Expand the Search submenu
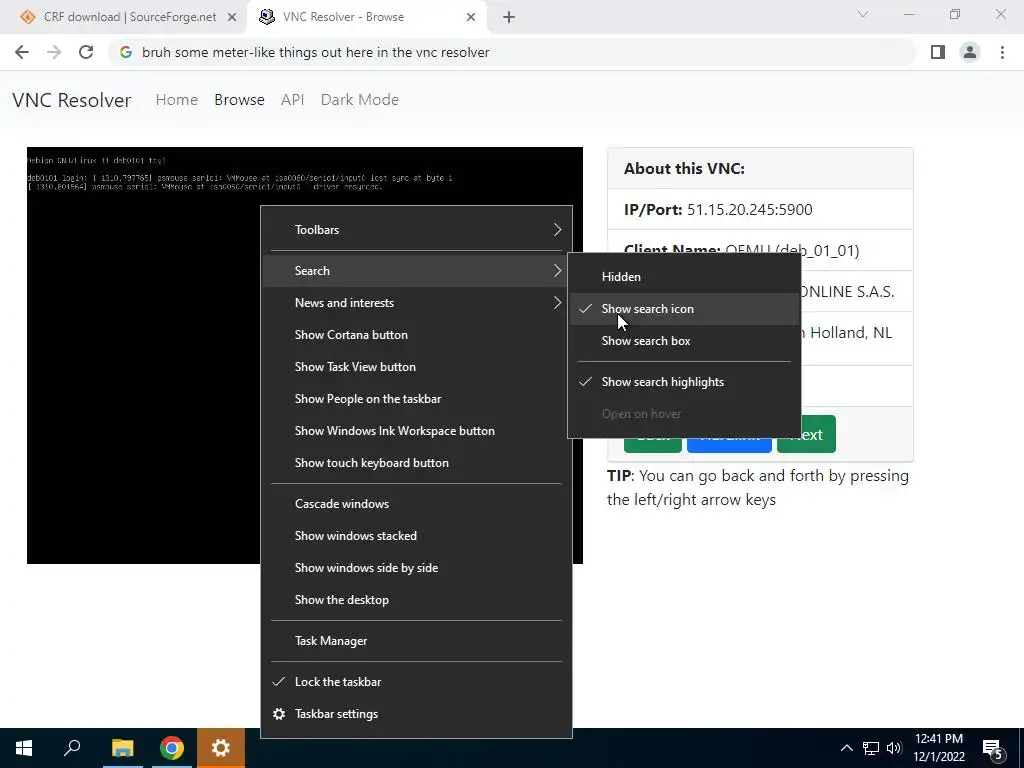This screenshot has height=768, width=1024. [416, 270]
